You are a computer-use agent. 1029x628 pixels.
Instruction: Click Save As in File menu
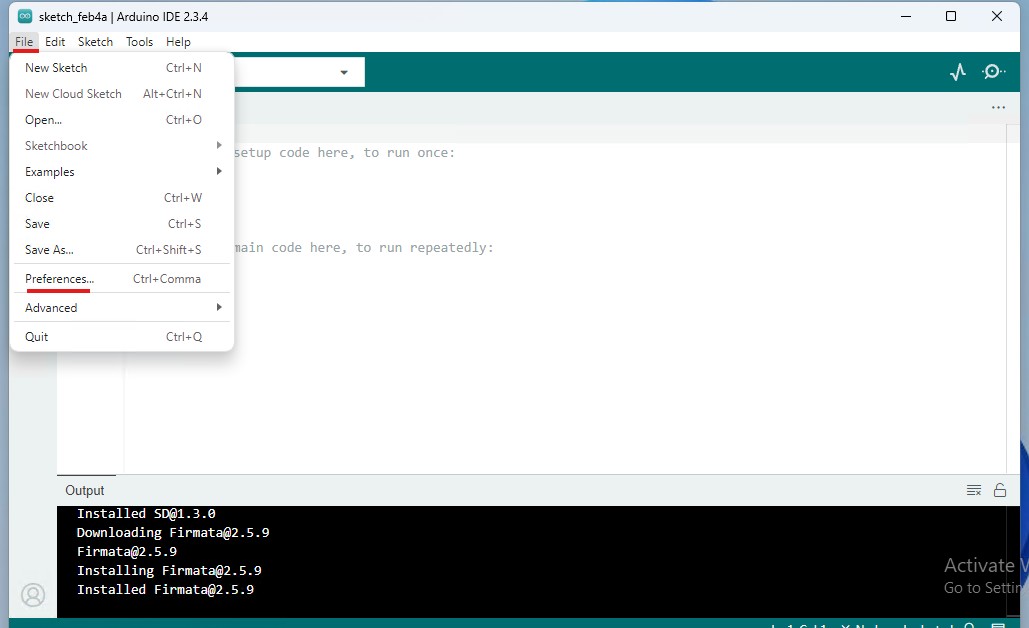pyautogui.click(x=49, y=250)
